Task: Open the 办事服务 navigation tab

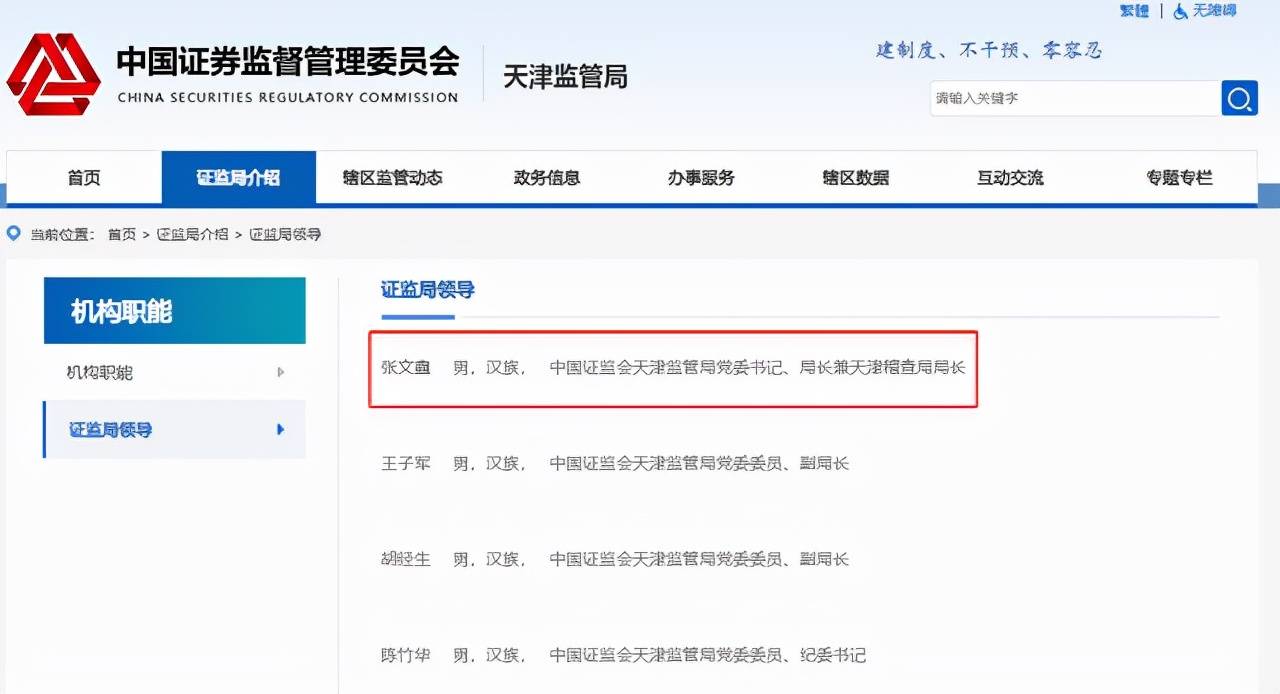Action: pos(701,178)
